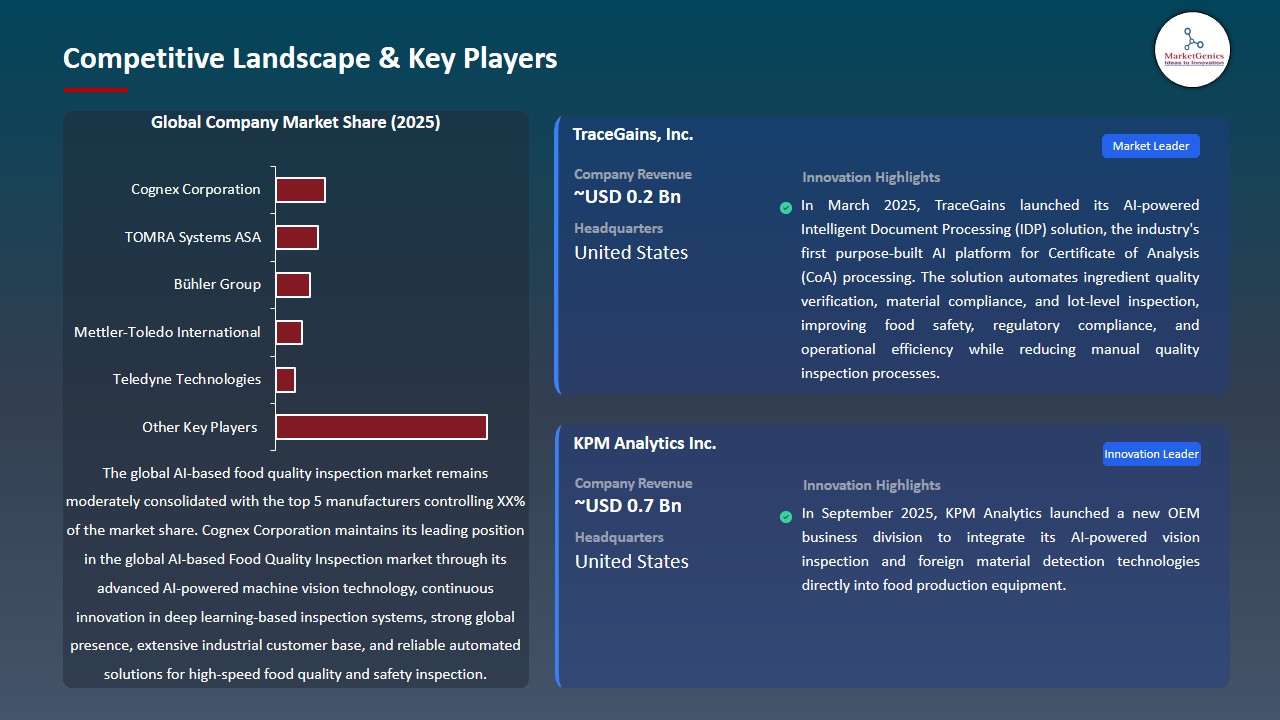Click the market consolidation summary paragraph

296,574
